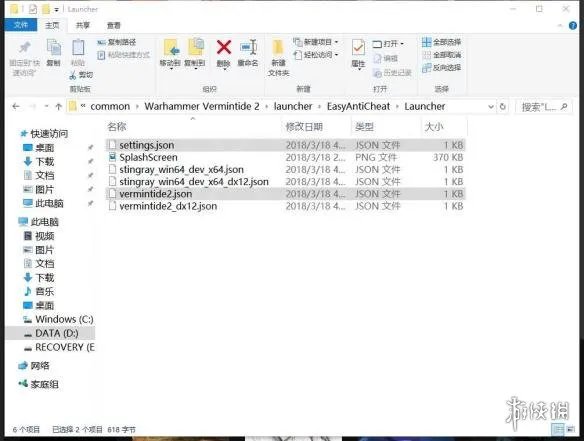Sort by the Size (大小) column header
Viewport: 584px width, 441px height.
pyautogui.click(x=434, y=127)
